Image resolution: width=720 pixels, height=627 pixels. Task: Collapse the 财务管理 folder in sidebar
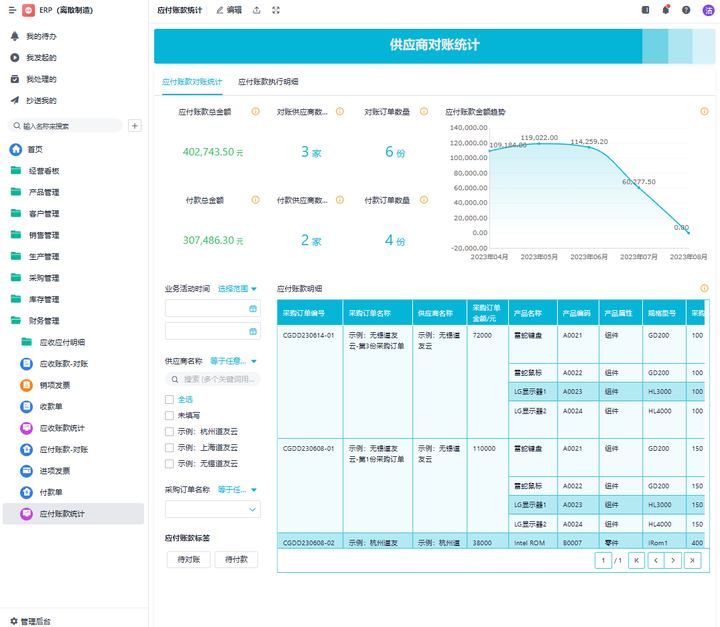point(44,320)
